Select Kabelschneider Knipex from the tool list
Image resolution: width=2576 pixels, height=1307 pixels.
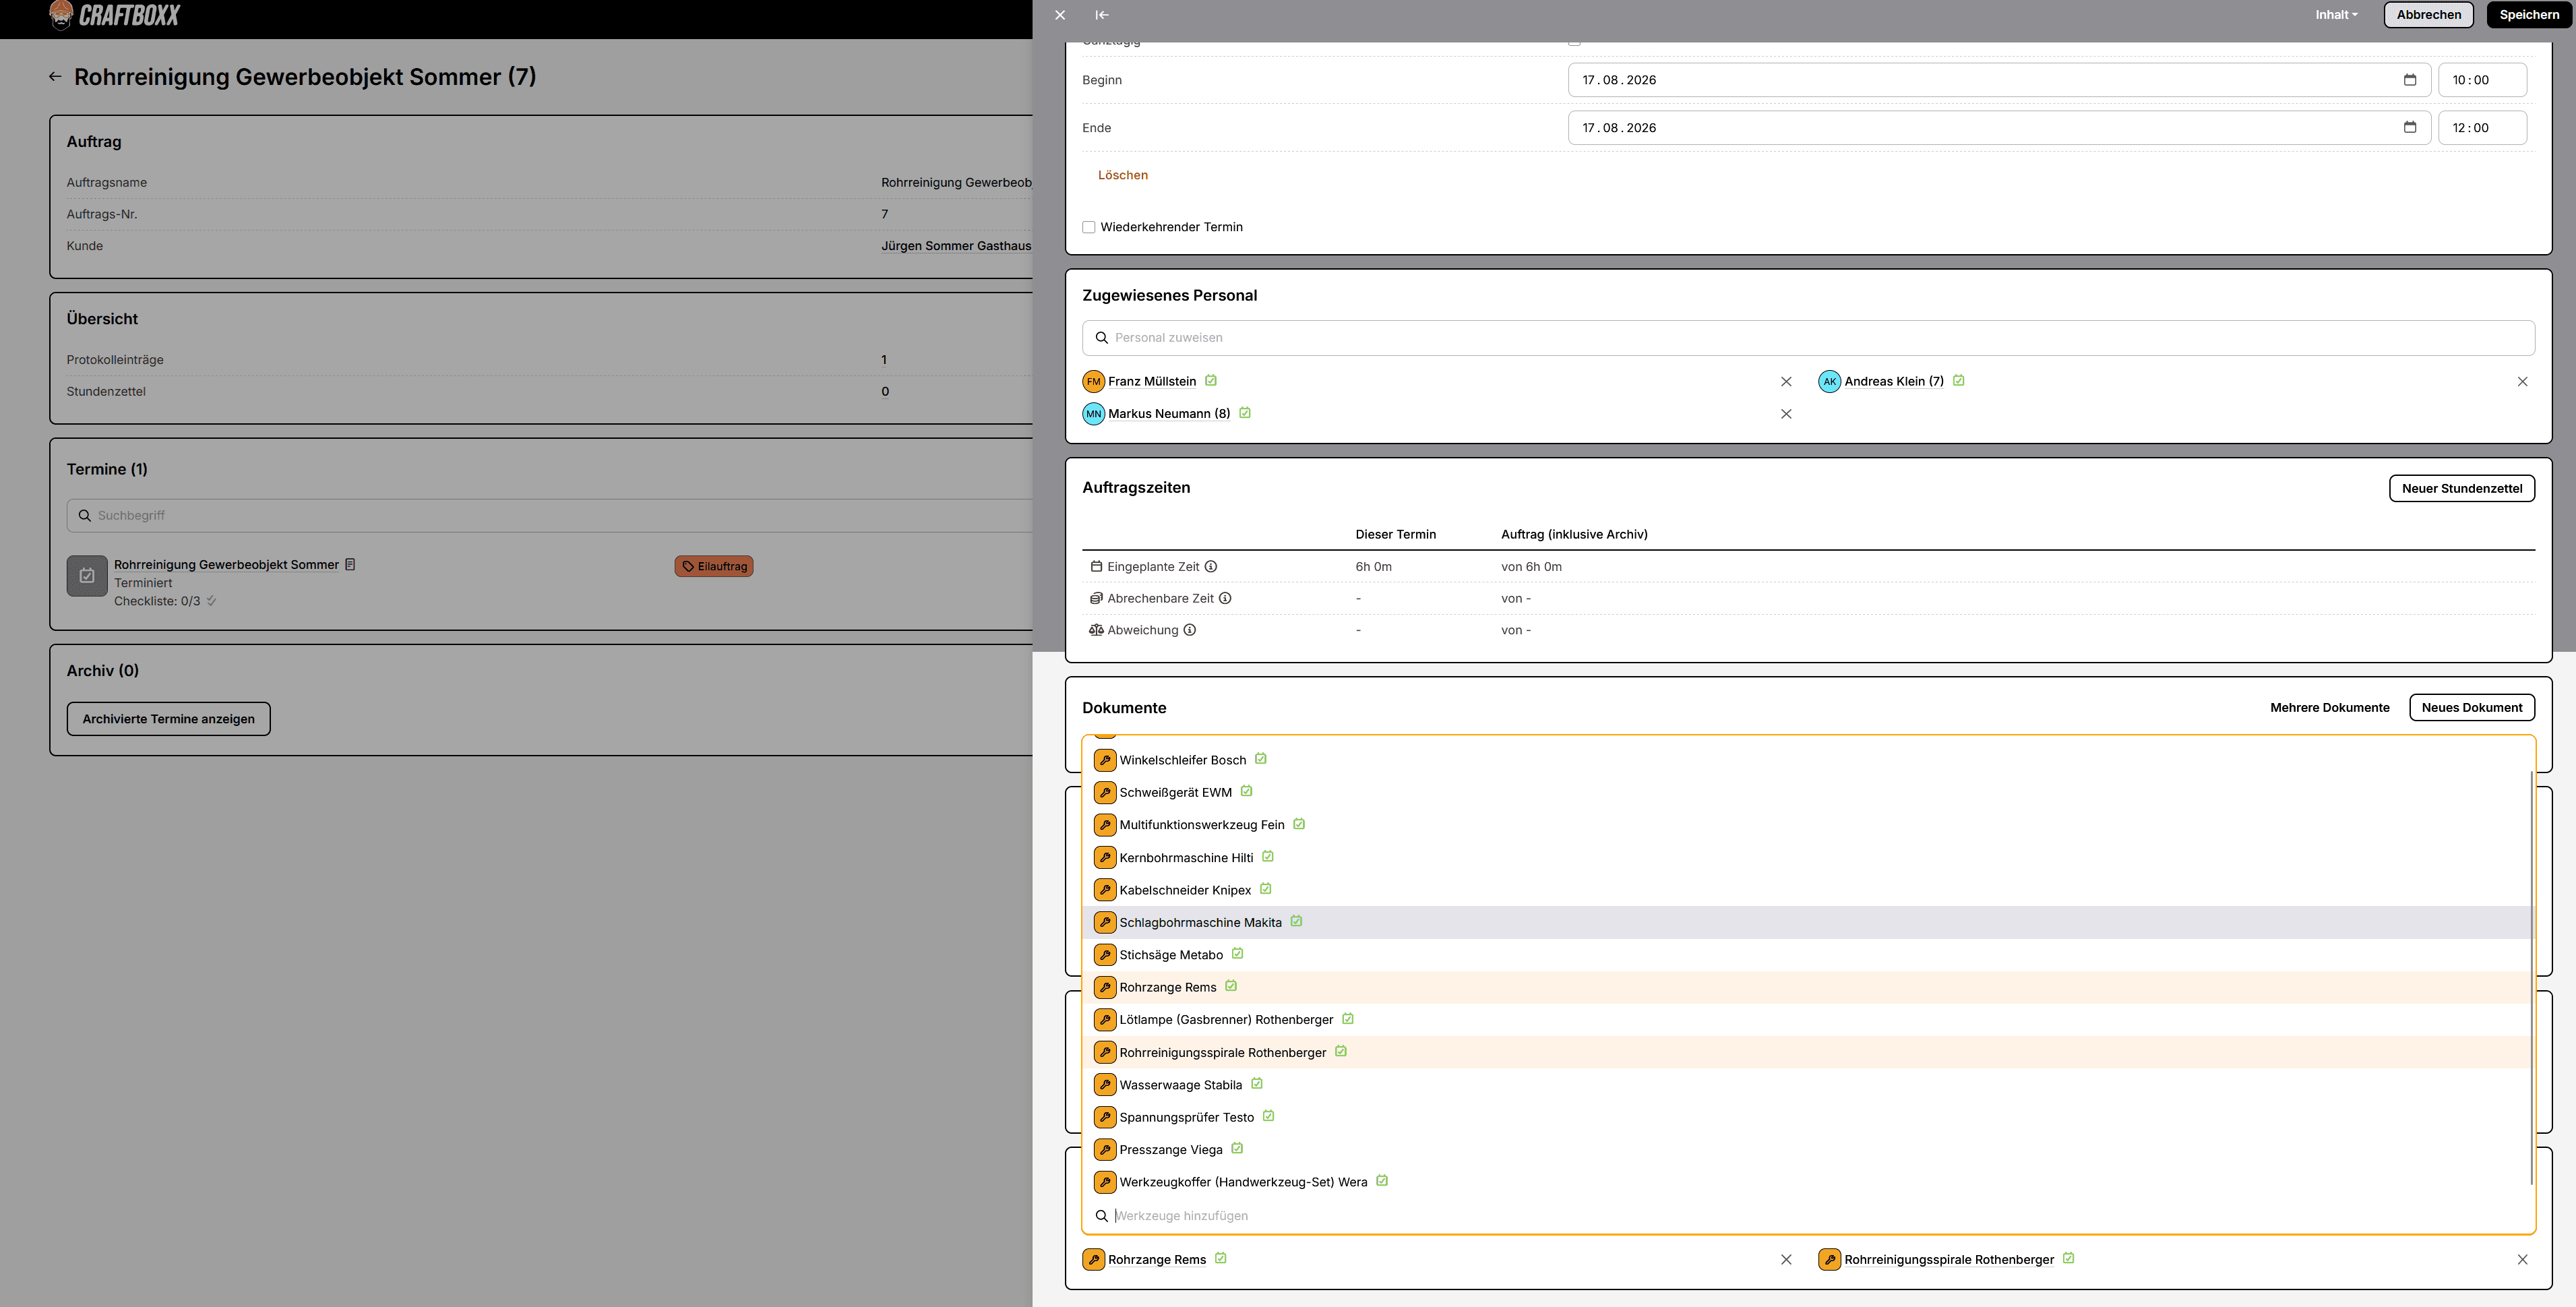tap(1808, 890)
